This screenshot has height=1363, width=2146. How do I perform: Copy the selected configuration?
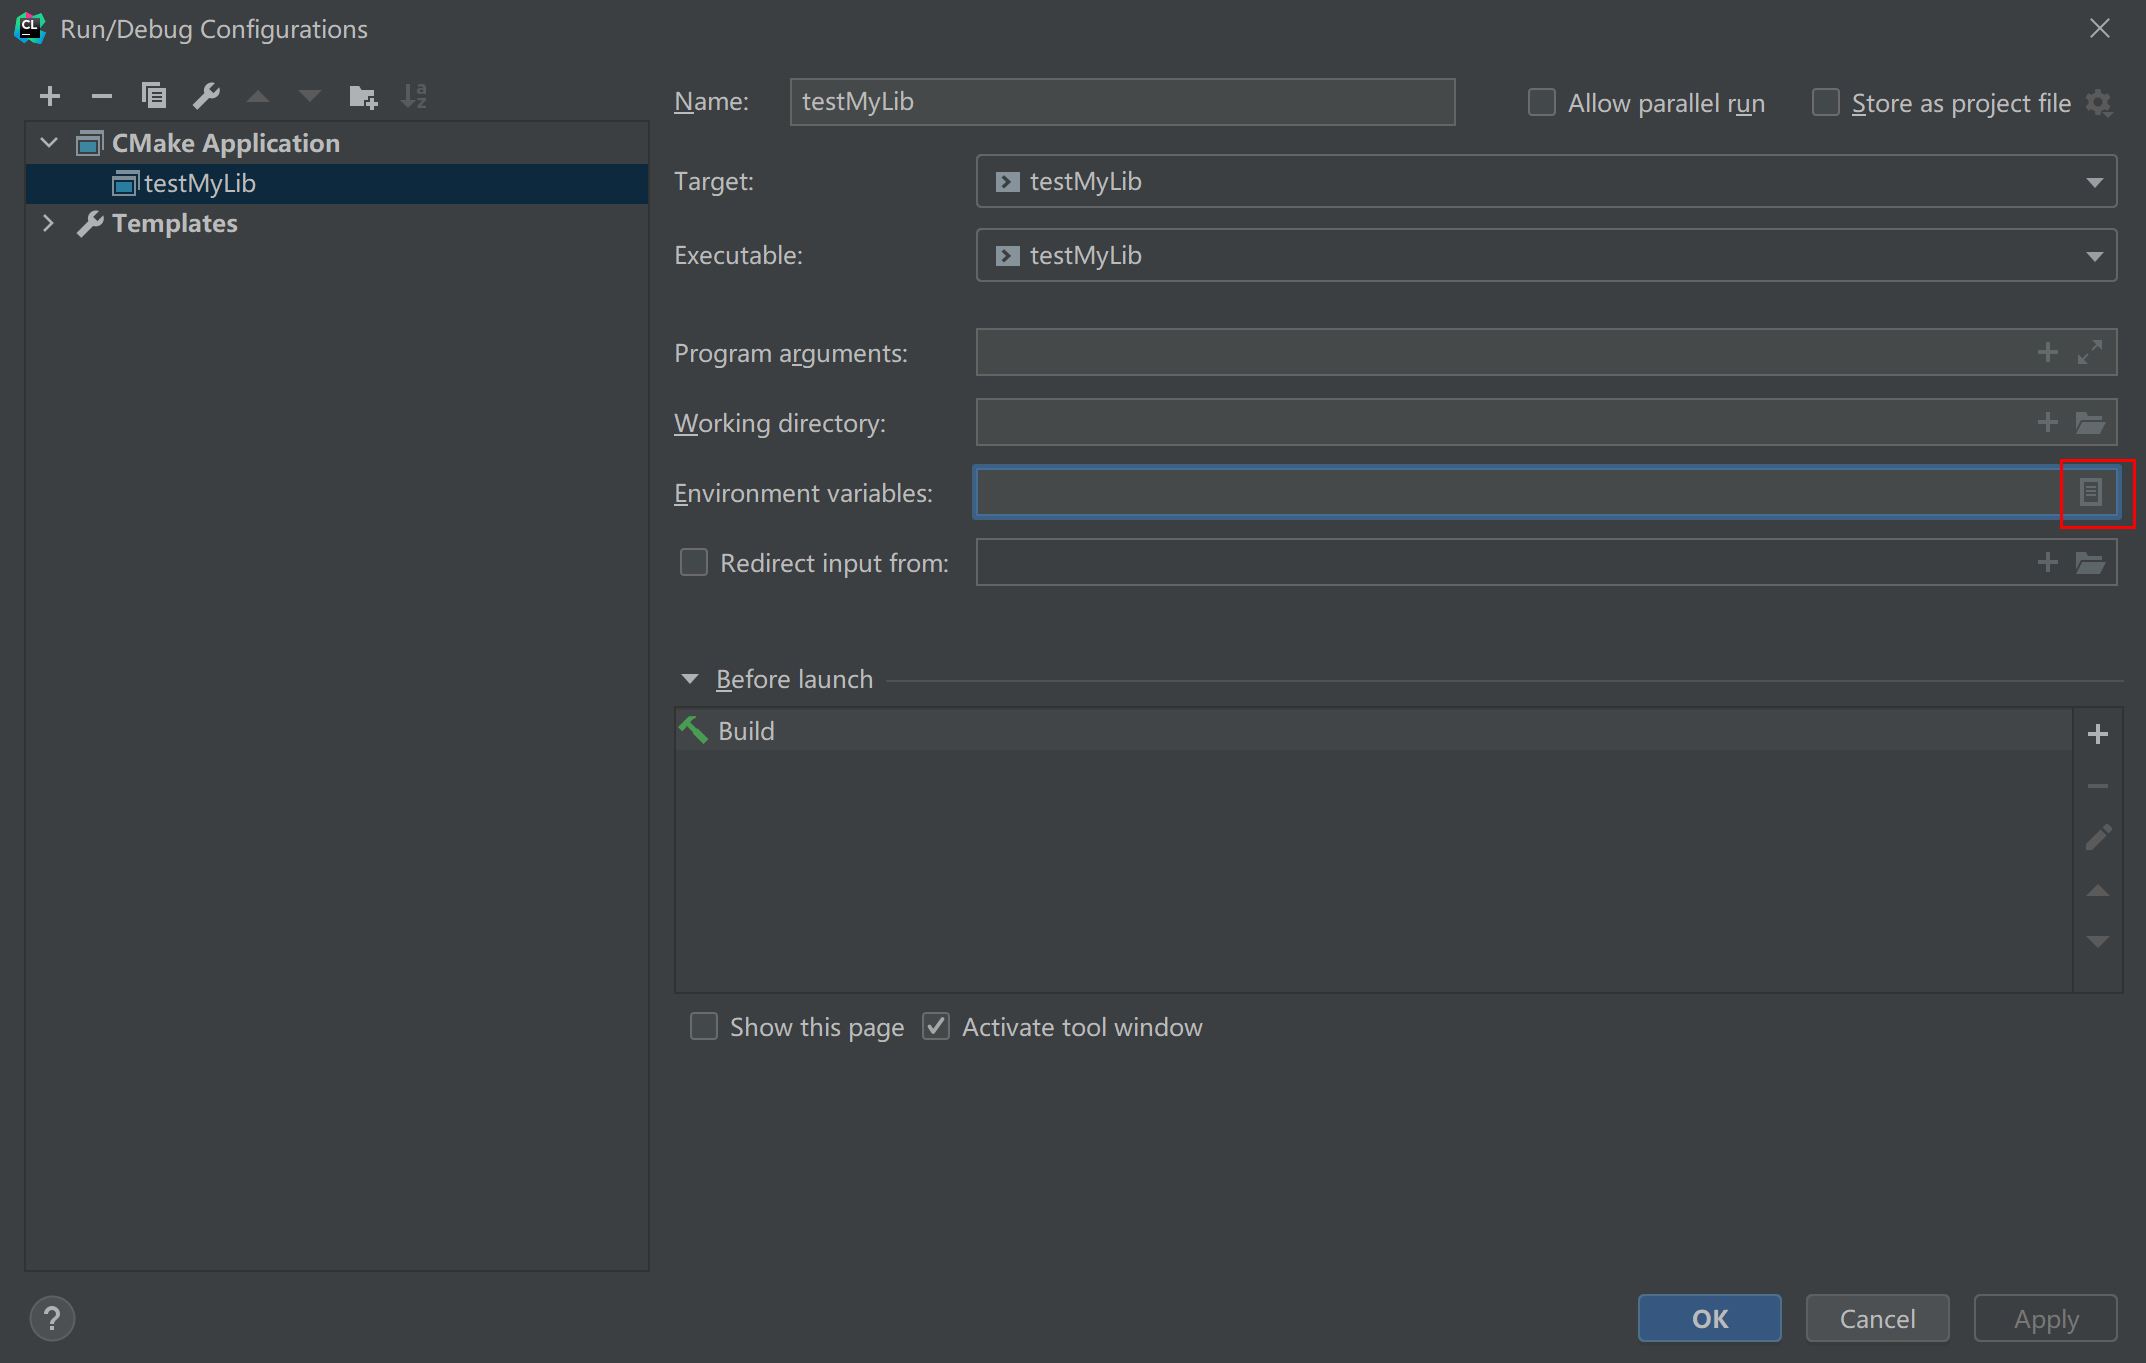pyautogui.click(x=154, y=96)
